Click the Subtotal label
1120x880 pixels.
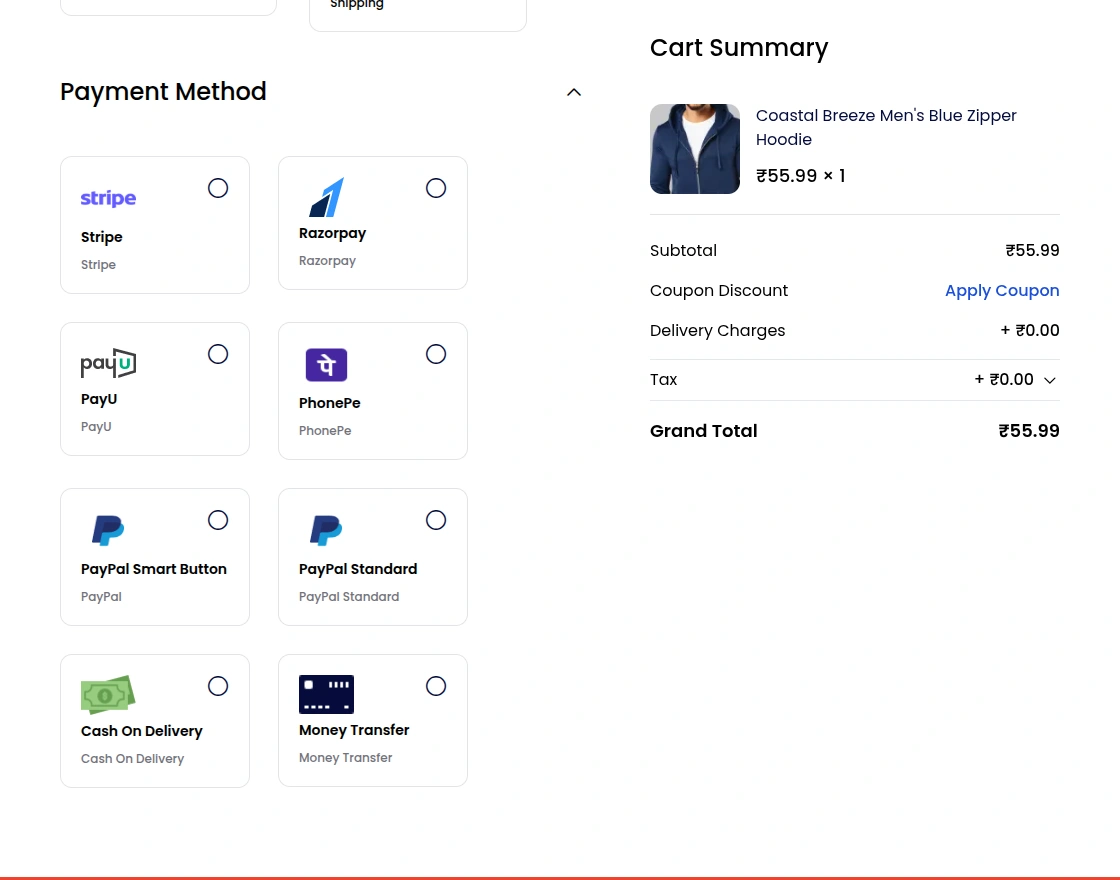(683, 251)
